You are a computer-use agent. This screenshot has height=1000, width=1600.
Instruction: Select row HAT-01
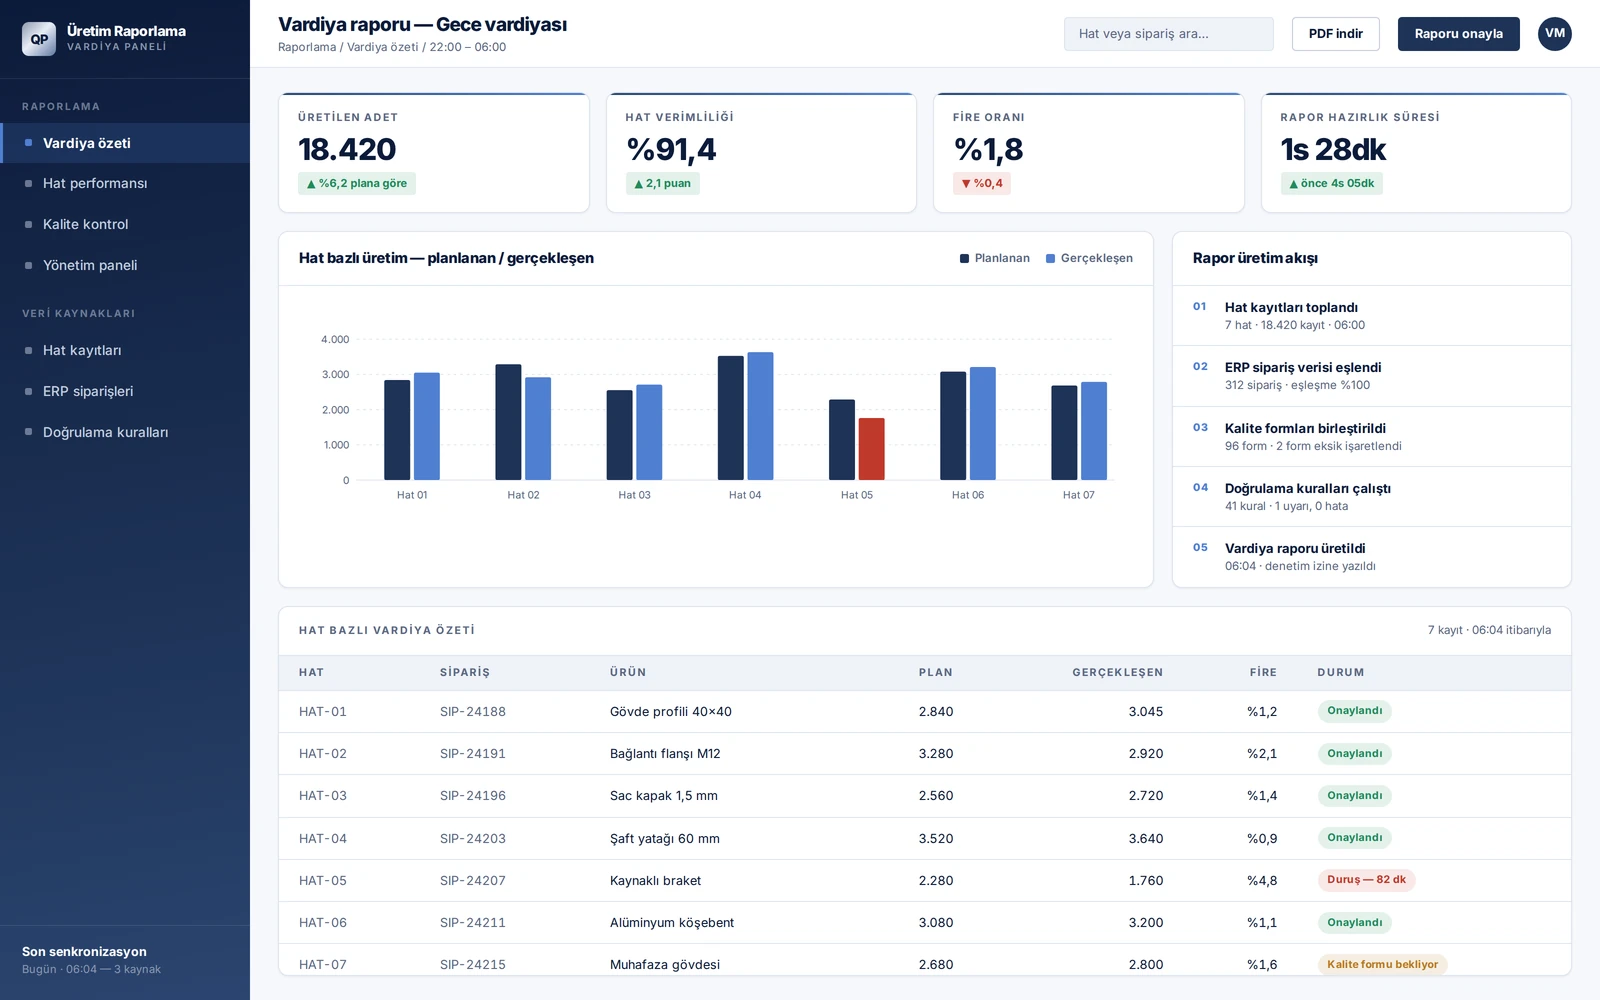(x=924, y=712)
